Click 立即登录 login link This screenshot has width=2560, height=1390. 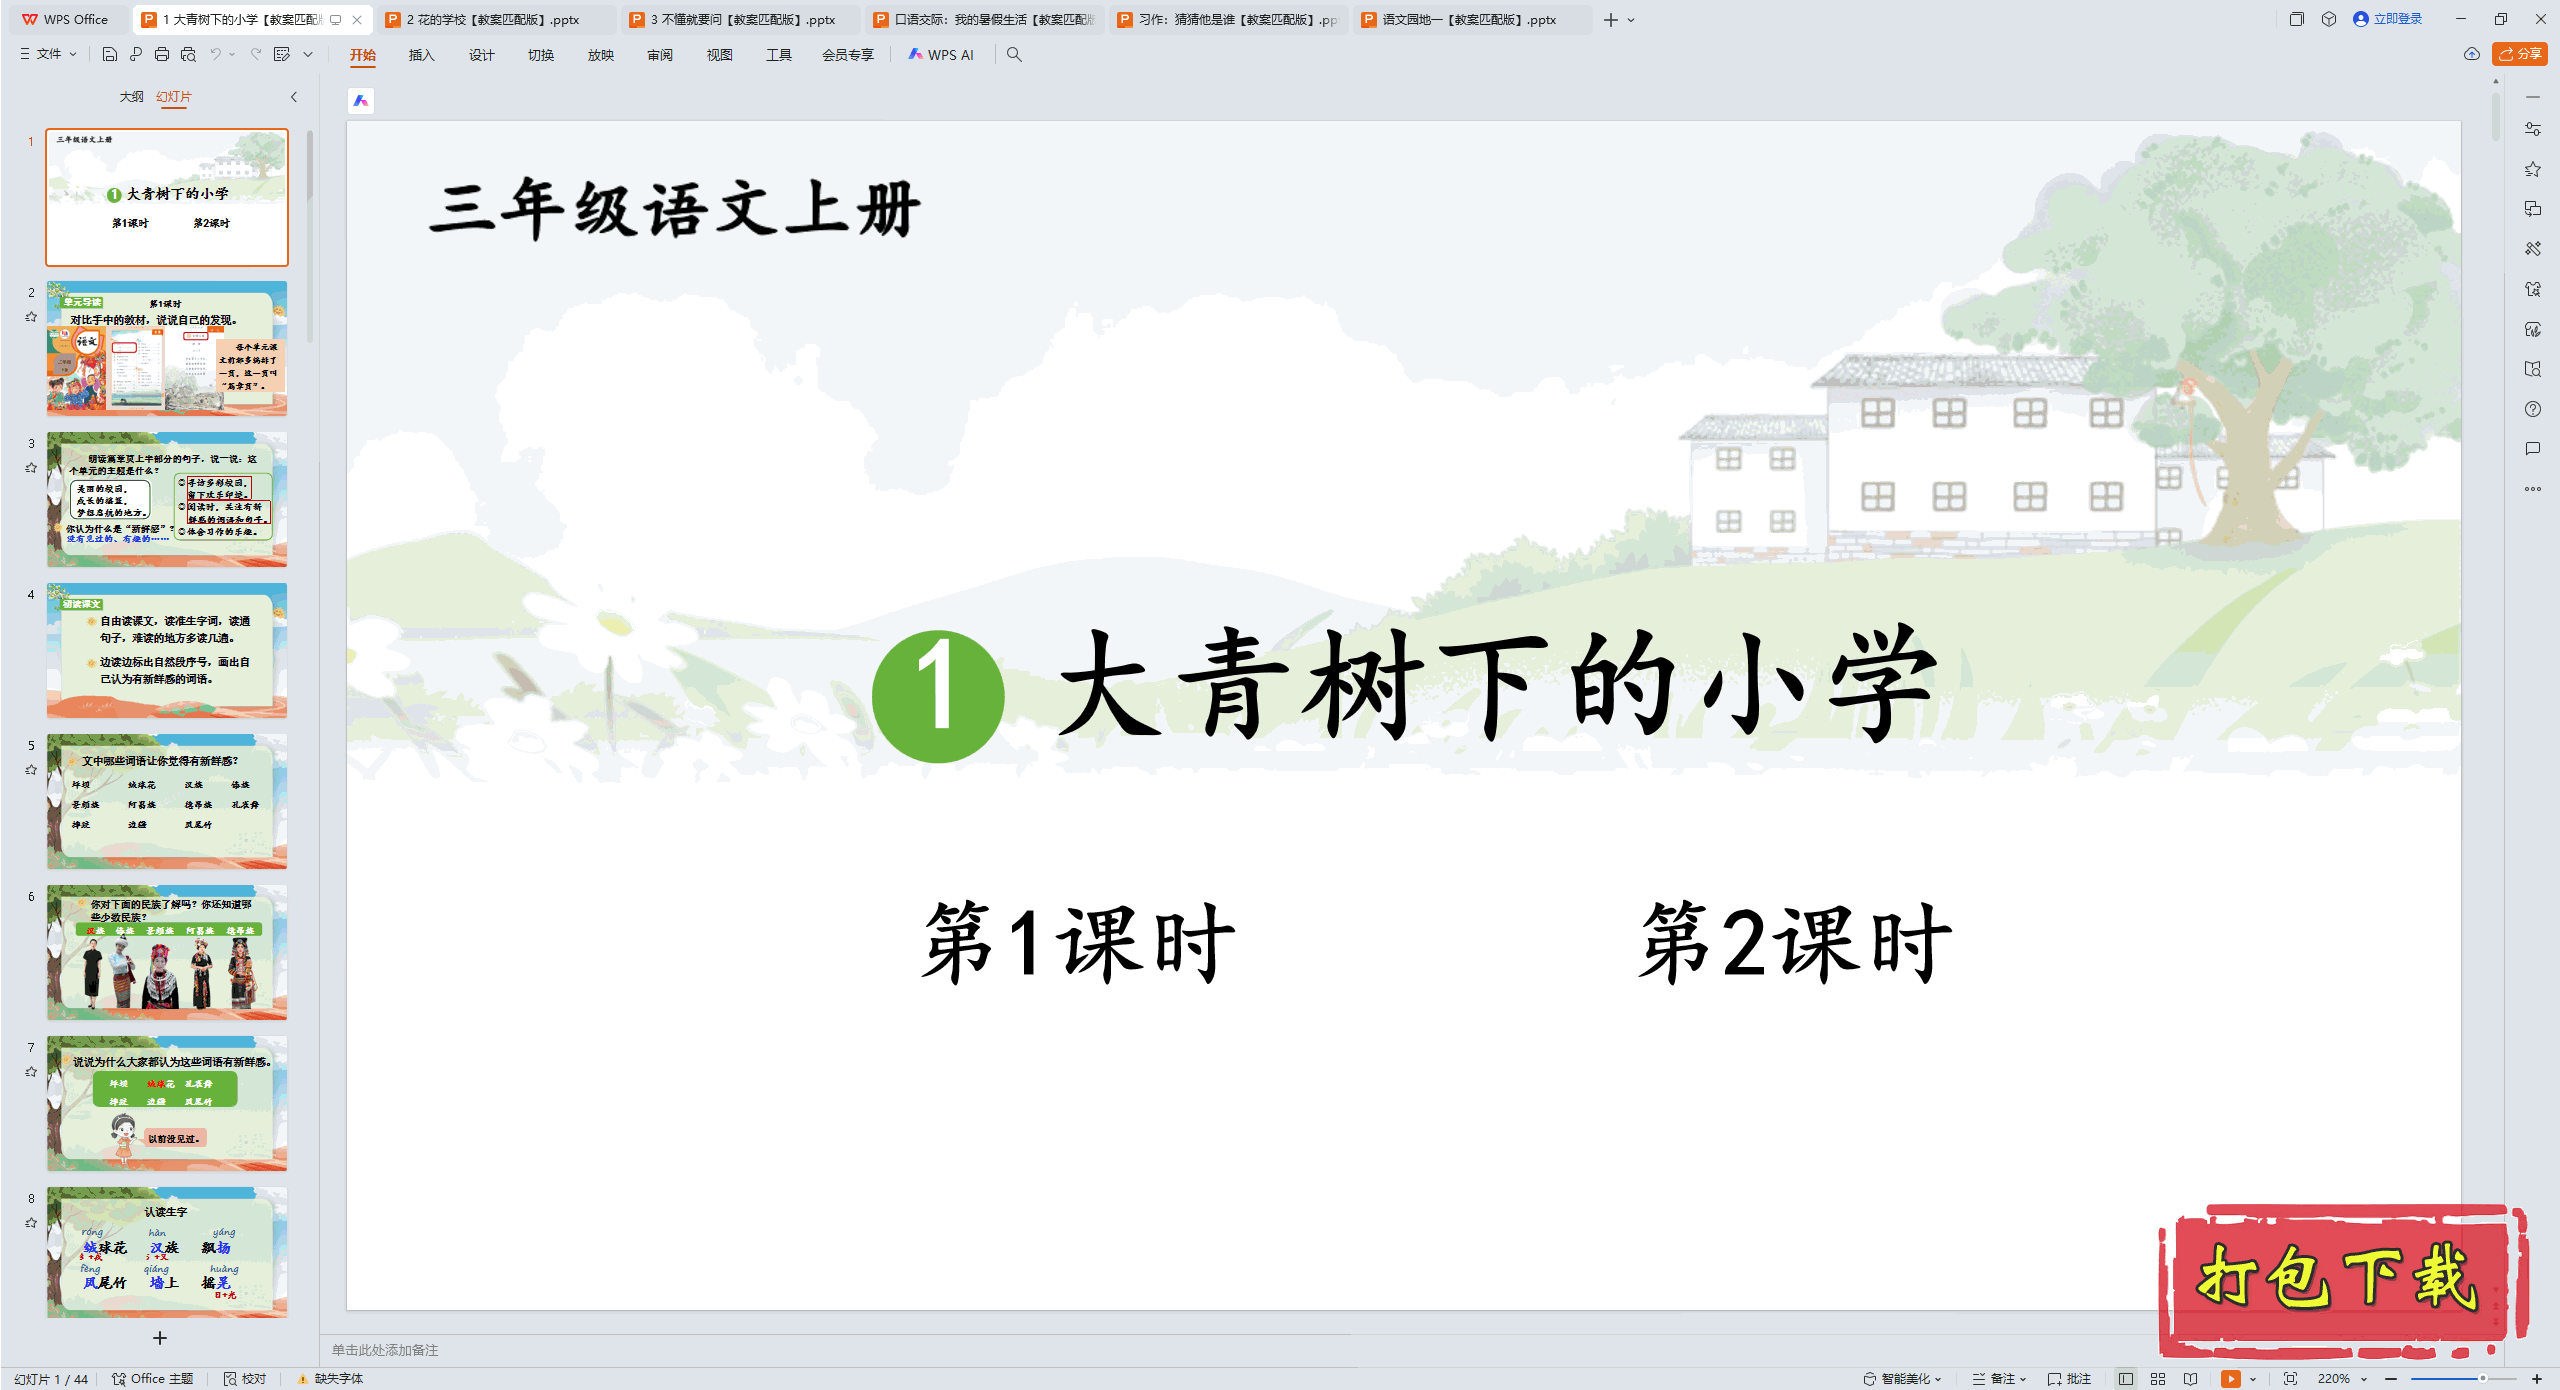point(2397,19)
